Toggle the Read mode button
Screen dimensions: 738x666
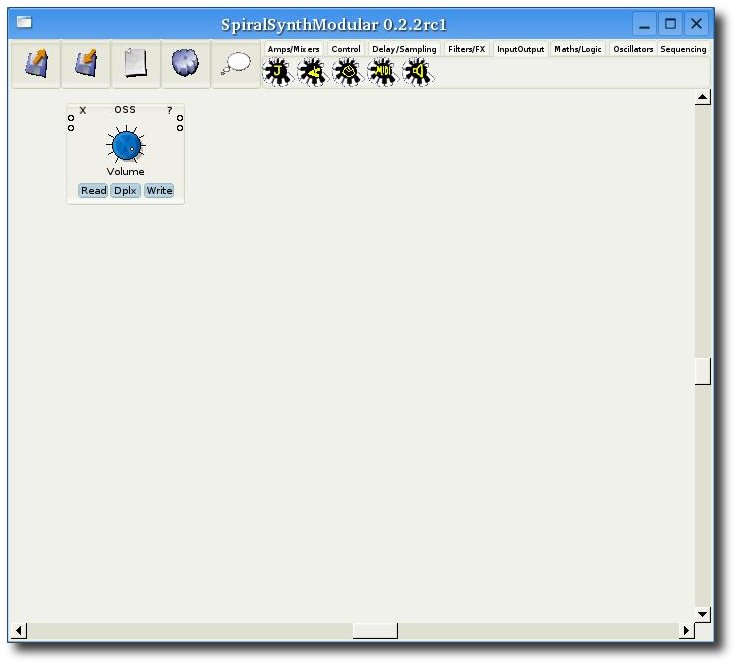coord(94,191)
